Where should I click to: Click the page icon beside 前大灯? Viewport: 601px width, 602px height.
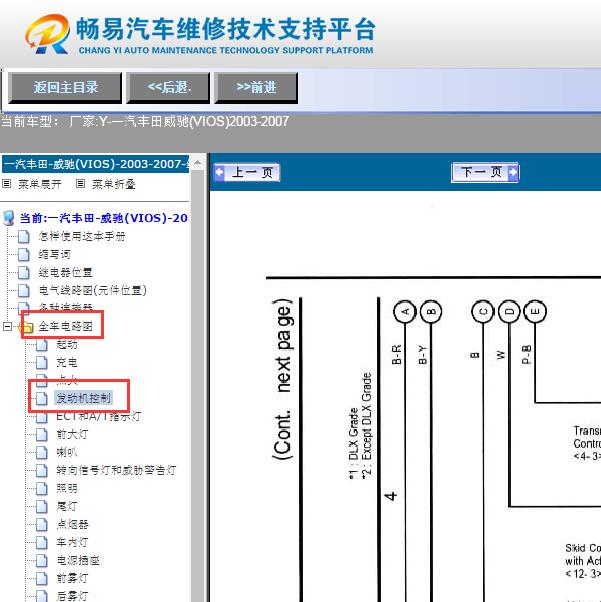pyautogui.click(x=42, y=435)
